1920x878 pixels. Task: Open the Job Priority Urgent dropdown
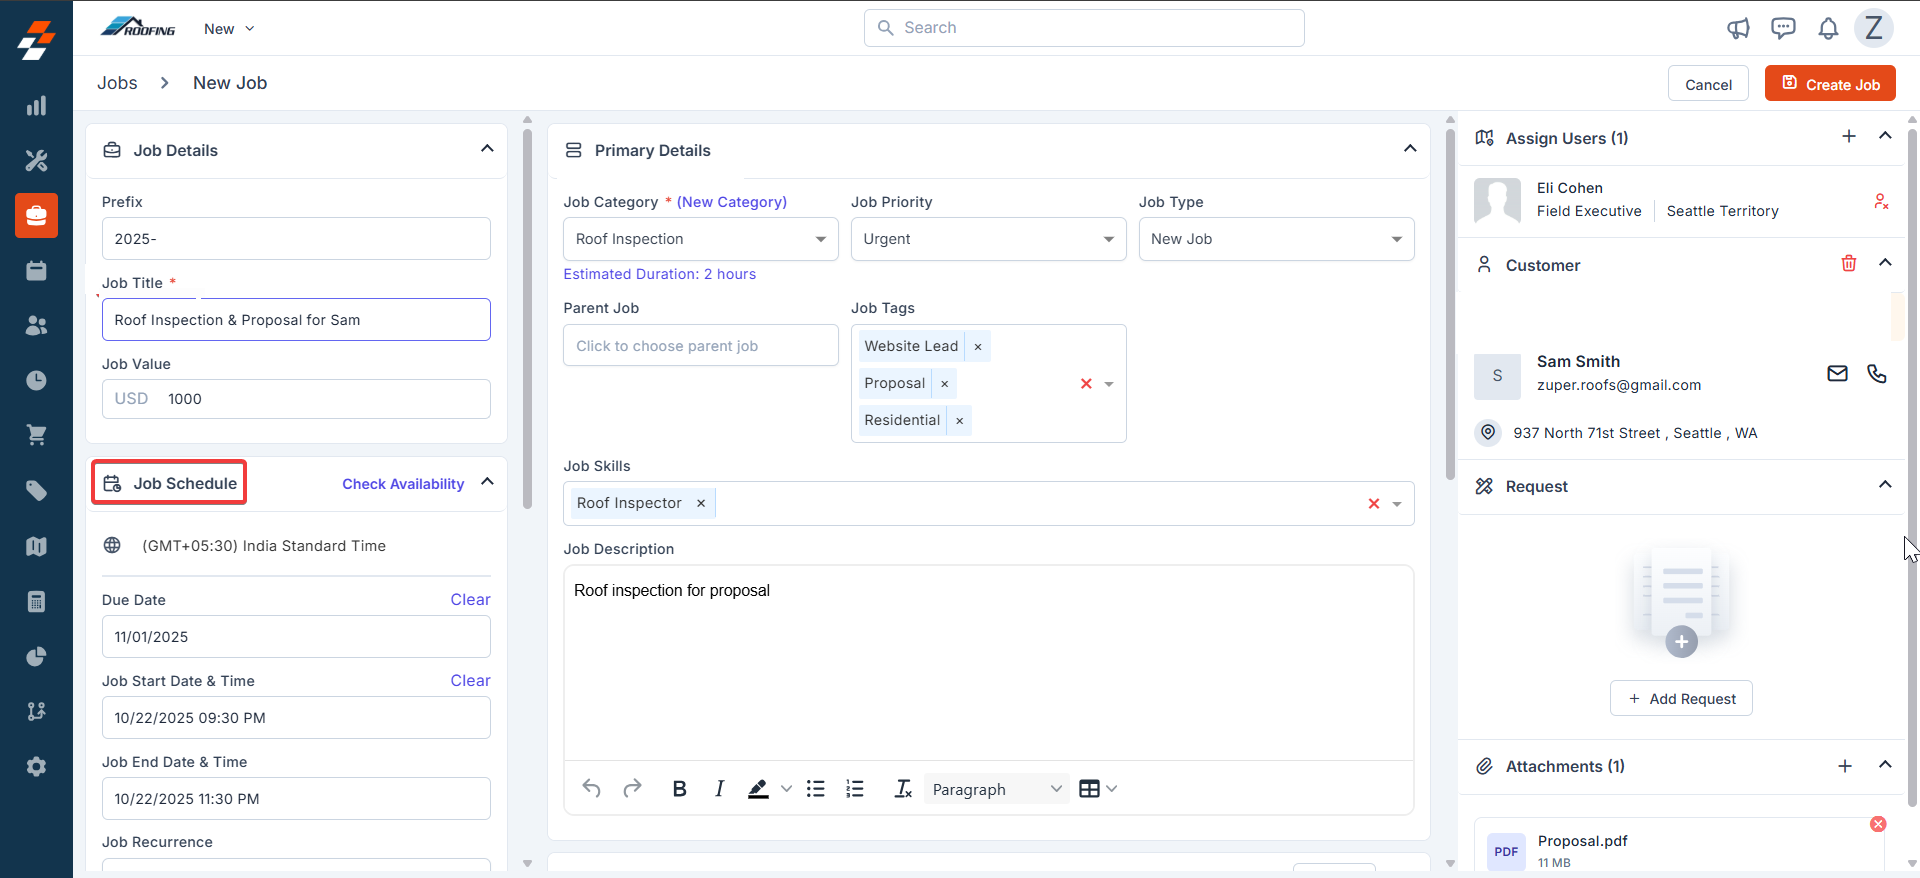(988, 239)
